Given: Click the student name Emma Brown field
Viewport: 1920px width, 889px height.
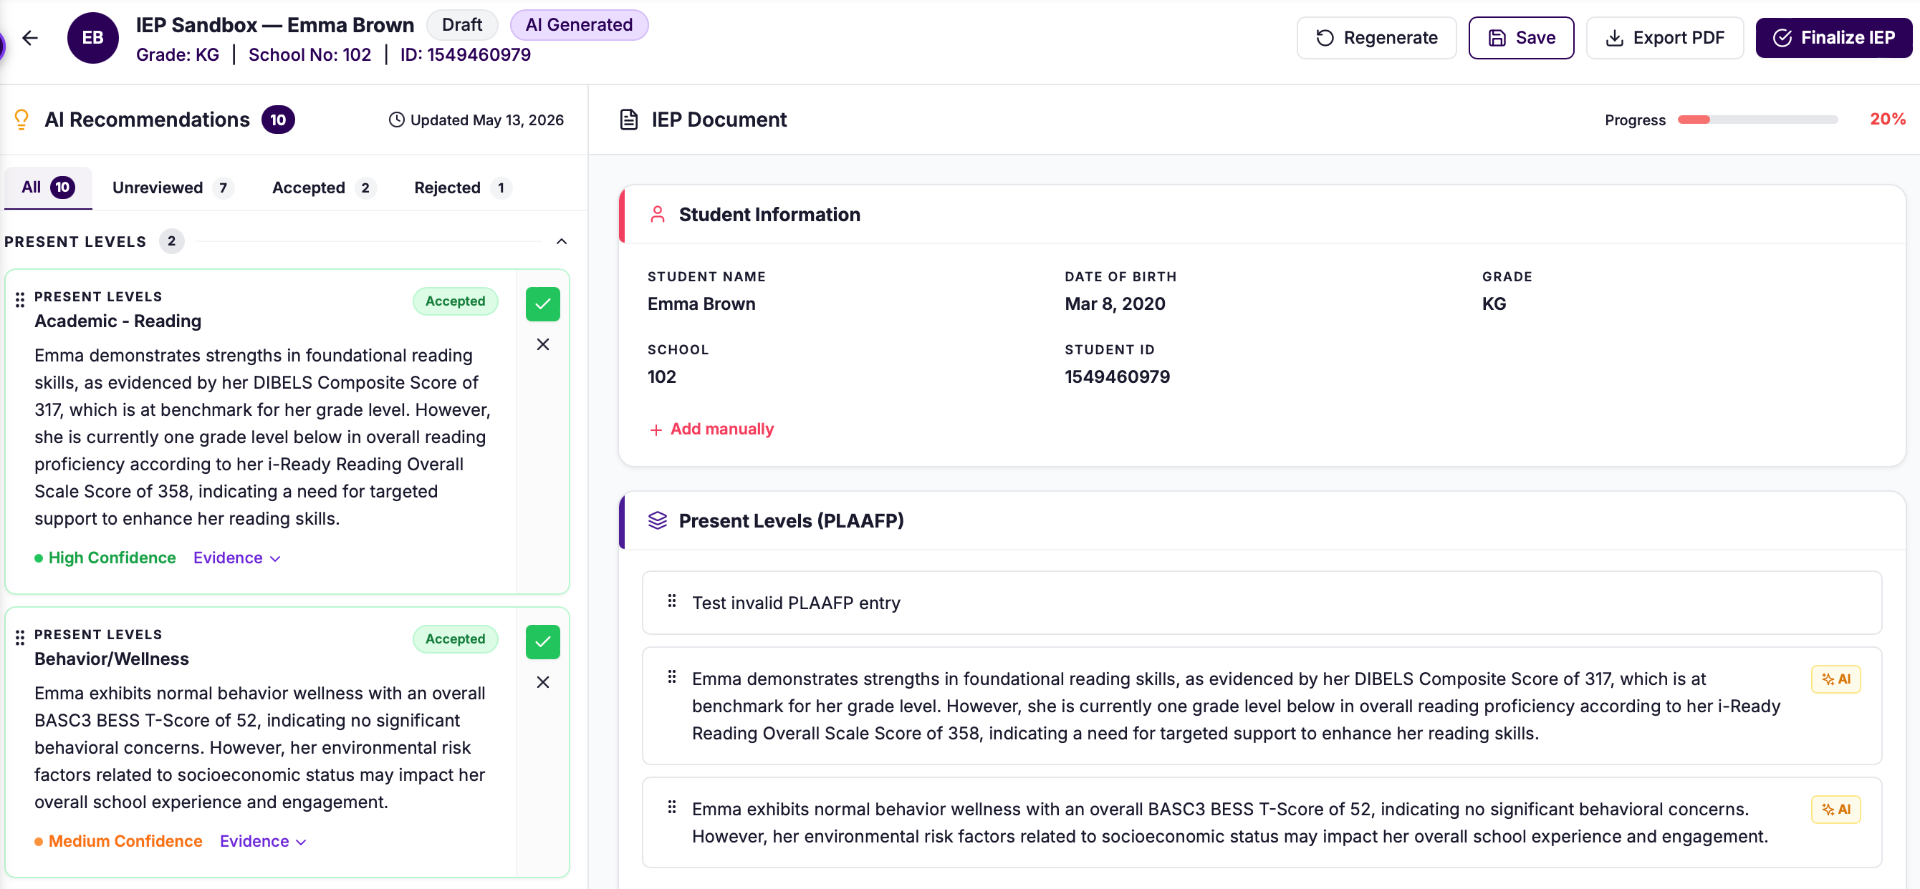Looking at the screenshot, I should tap(701, 304).
